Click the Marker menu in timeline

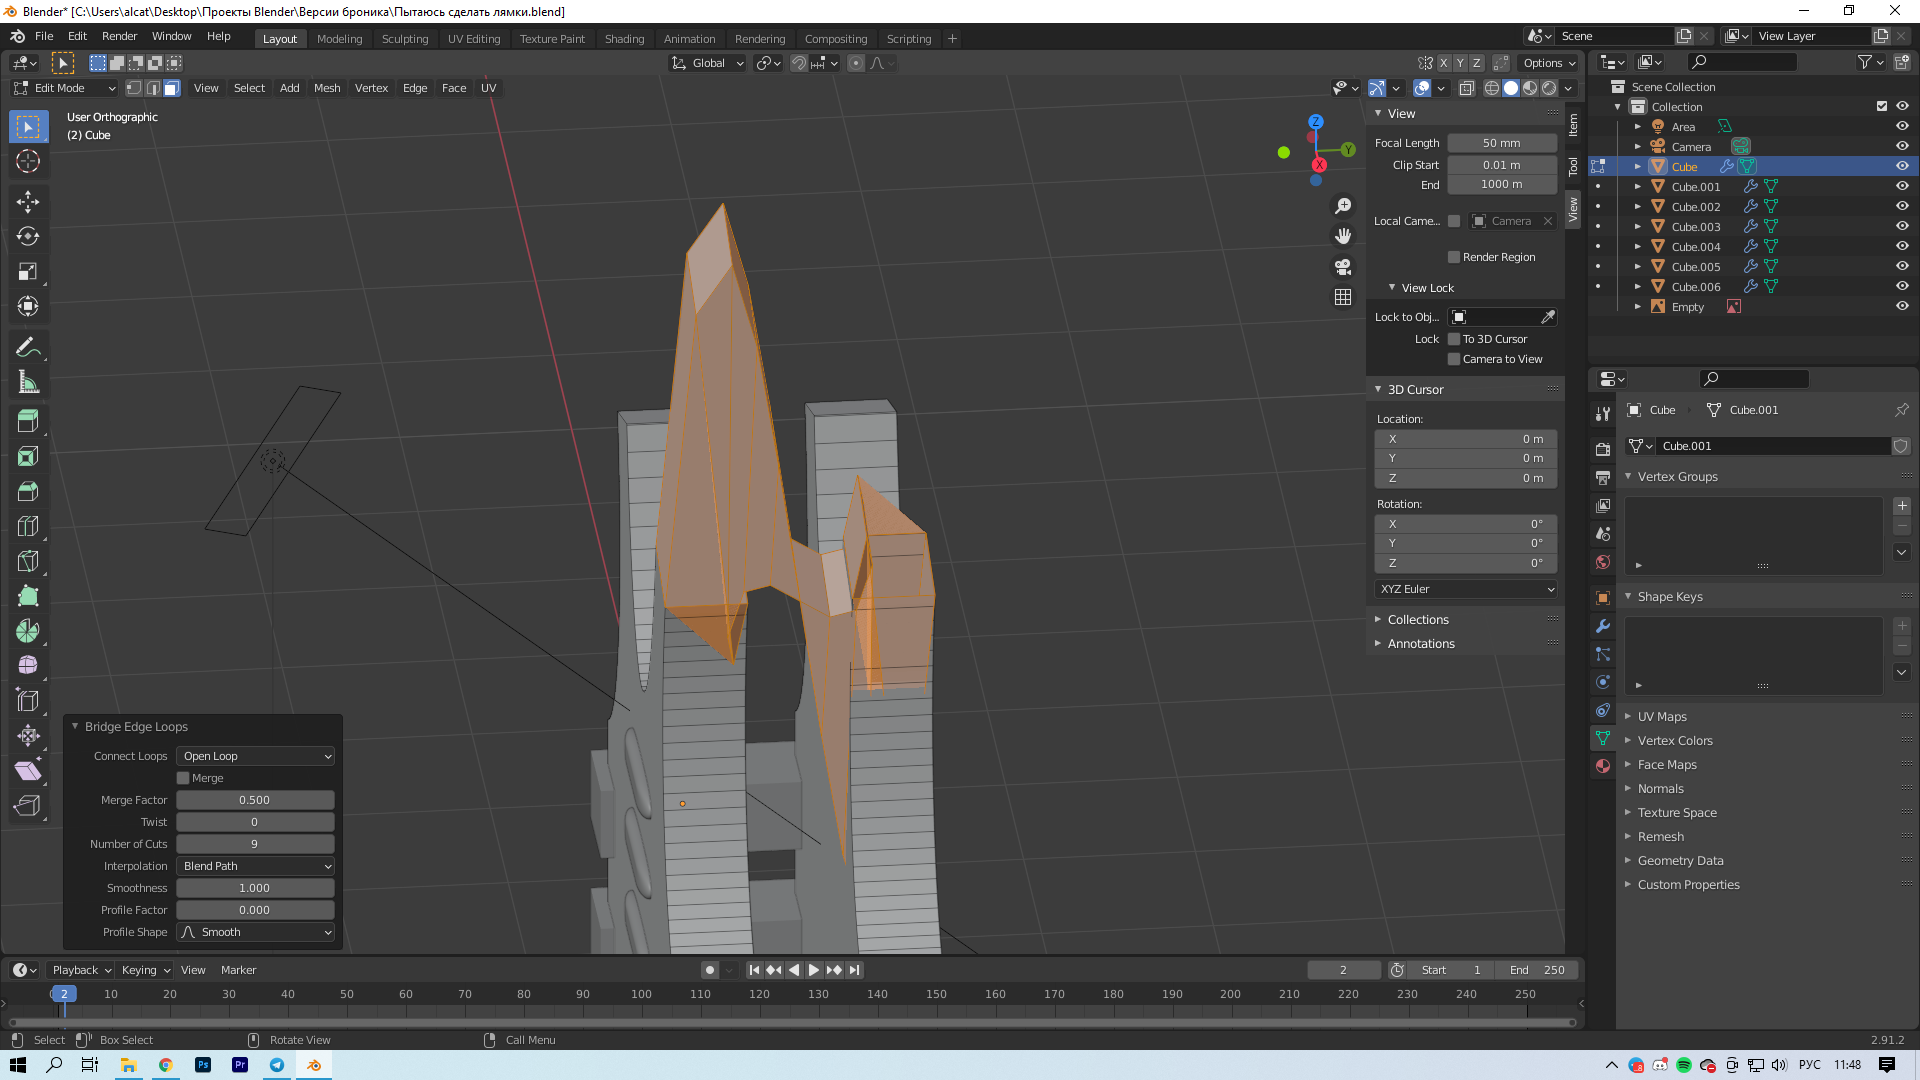click(x=238, y=970)
